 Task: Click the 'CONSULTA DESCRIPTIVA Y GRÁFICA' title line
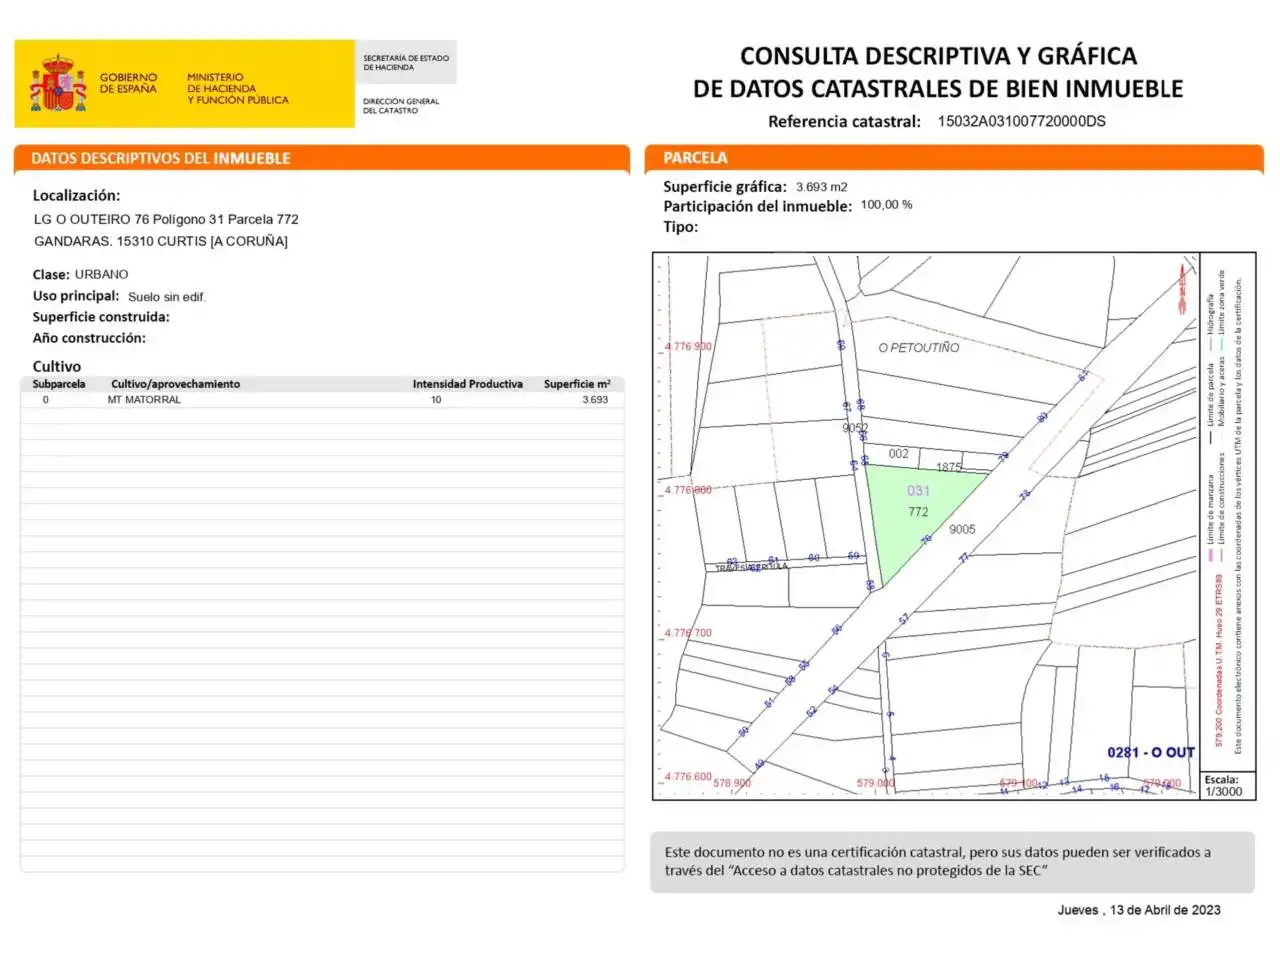pyautogui.click(x=938, y=56)
